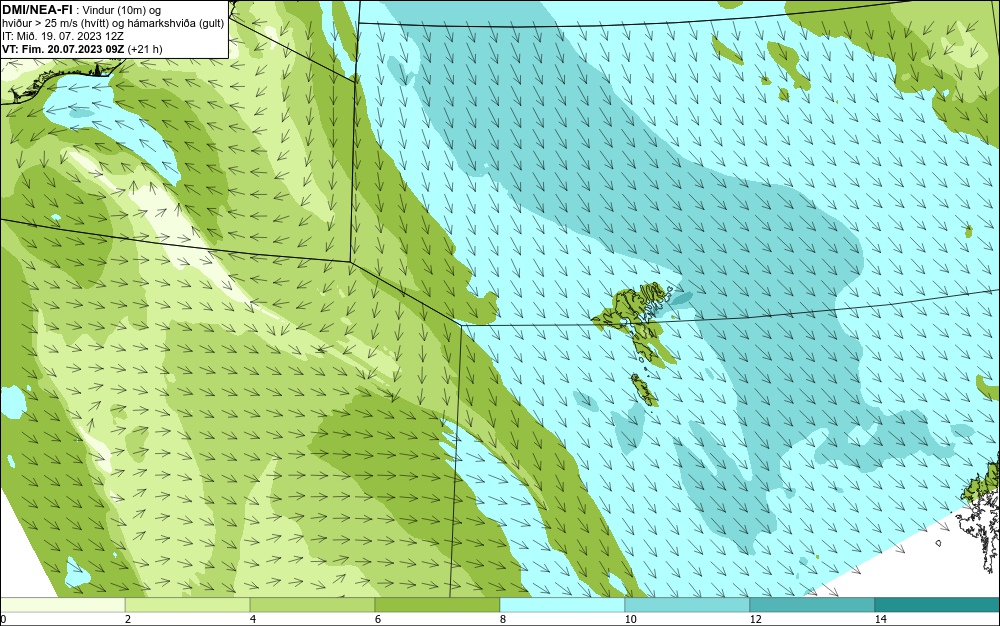
Task: Click the 8–10 m/s pale cyan swatch
Action: 562,605
